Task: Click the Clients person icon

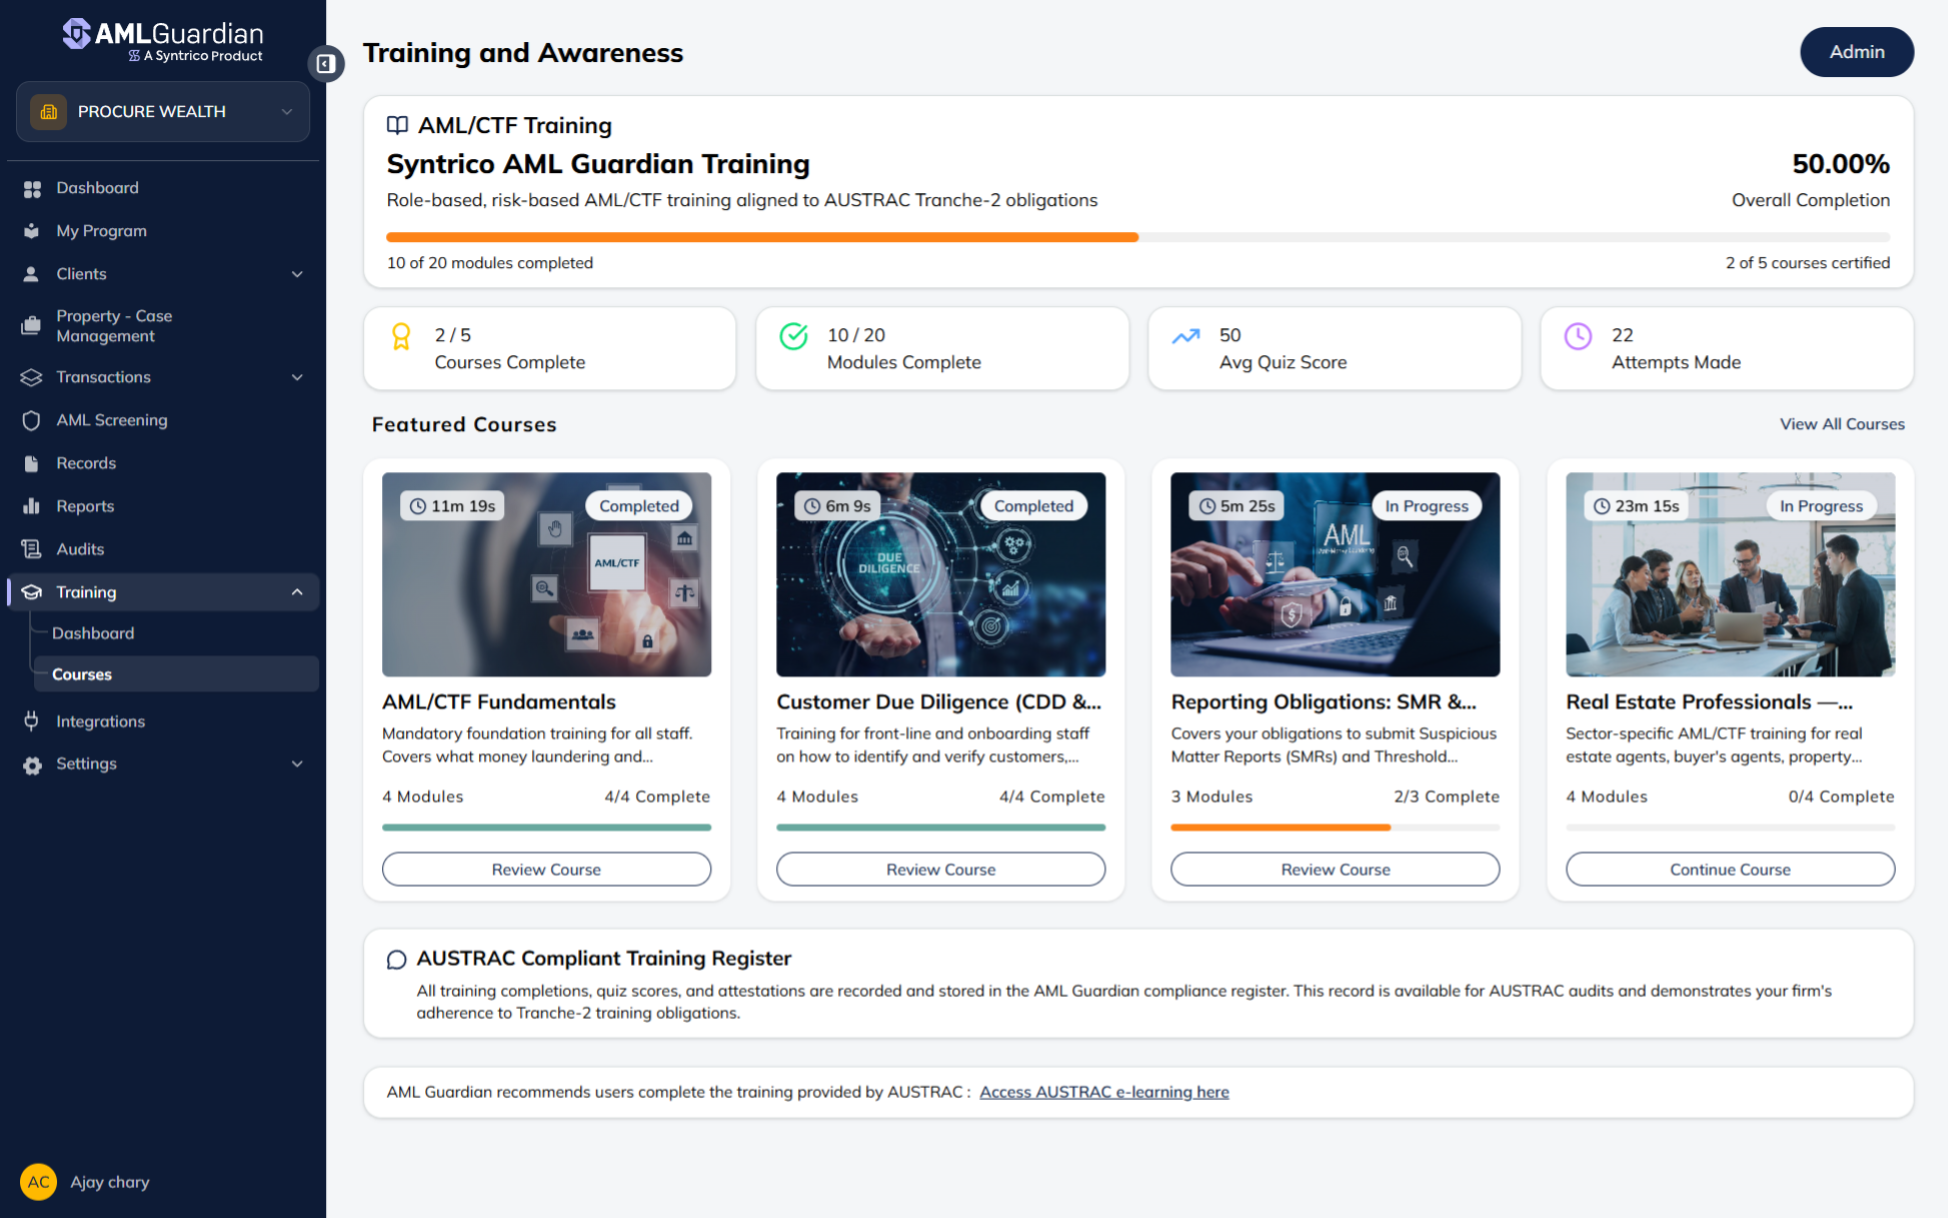Action: tap(32, 274)
